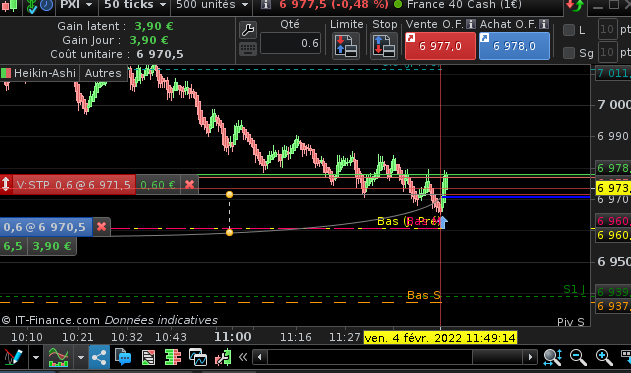This screenshot has width=631, height=373.
Task: Open the green order book icon
Action: pyautogui.click(x=173, y=357)
